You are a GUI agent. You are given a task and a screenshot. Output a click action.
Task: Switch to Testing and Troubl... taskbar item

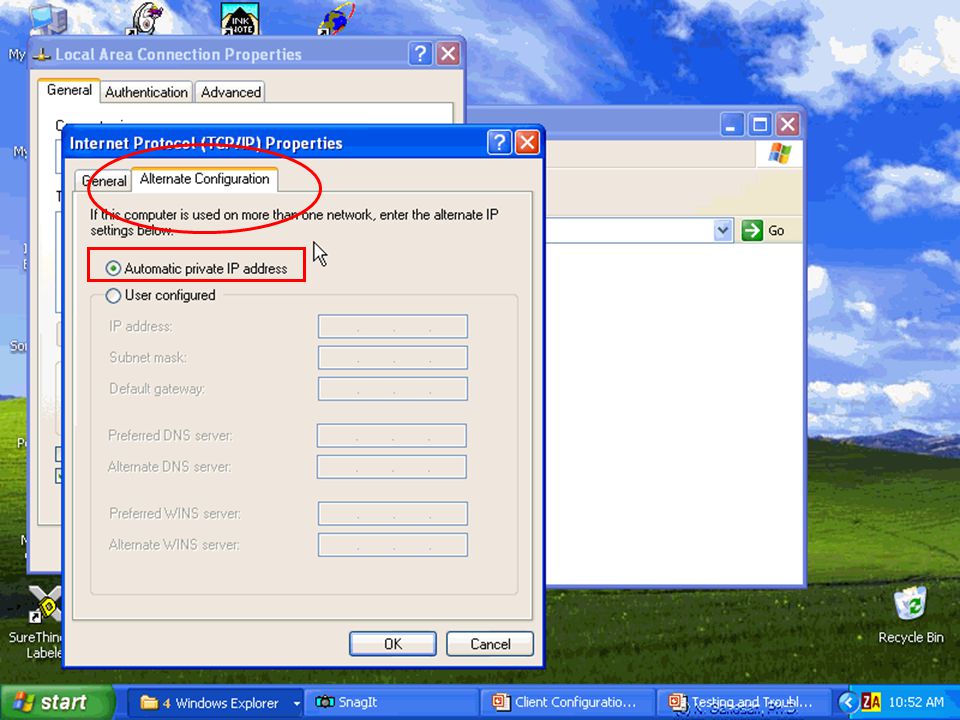pos(743,703)
